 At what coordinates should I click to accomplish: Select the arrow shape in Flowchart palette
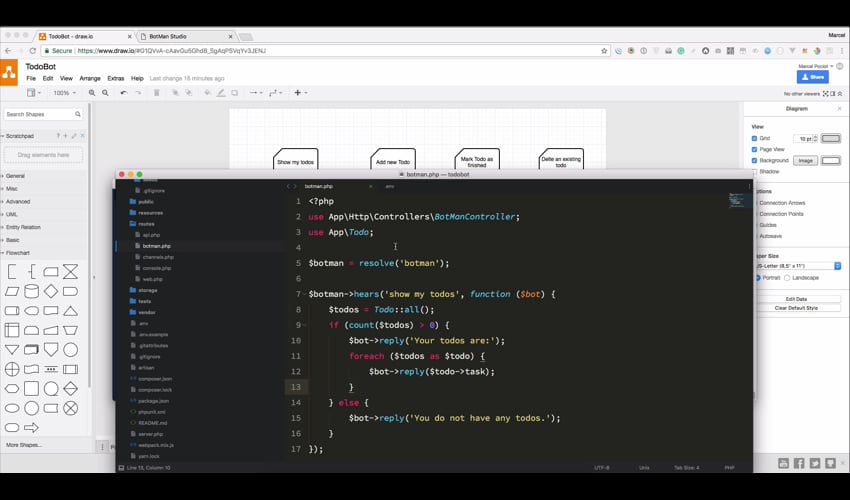click(x=31, y=427)
